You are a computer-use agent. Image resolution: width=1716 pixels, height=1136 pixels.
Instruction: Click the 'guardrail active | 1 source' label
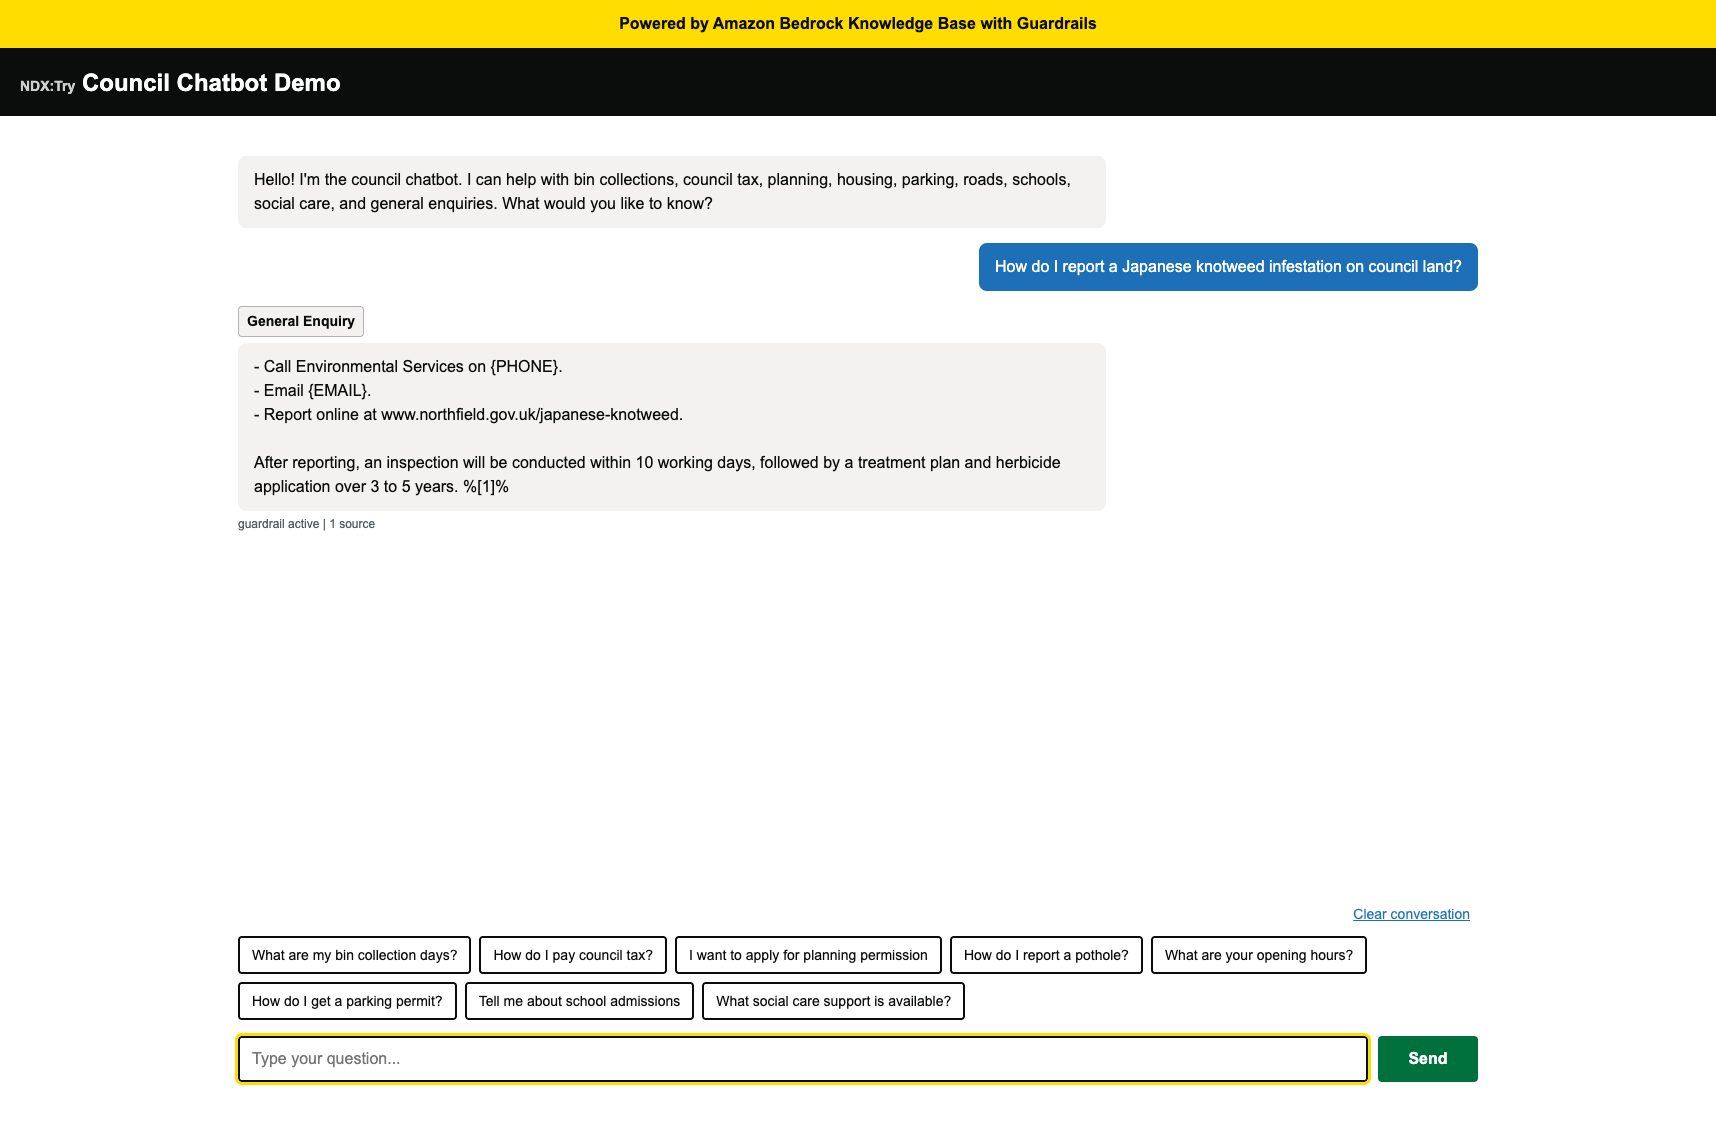(x=306, y=523)
